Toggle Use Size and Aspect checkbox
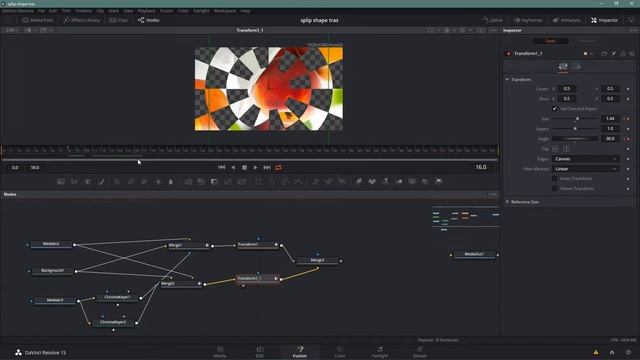 (554, 109)
